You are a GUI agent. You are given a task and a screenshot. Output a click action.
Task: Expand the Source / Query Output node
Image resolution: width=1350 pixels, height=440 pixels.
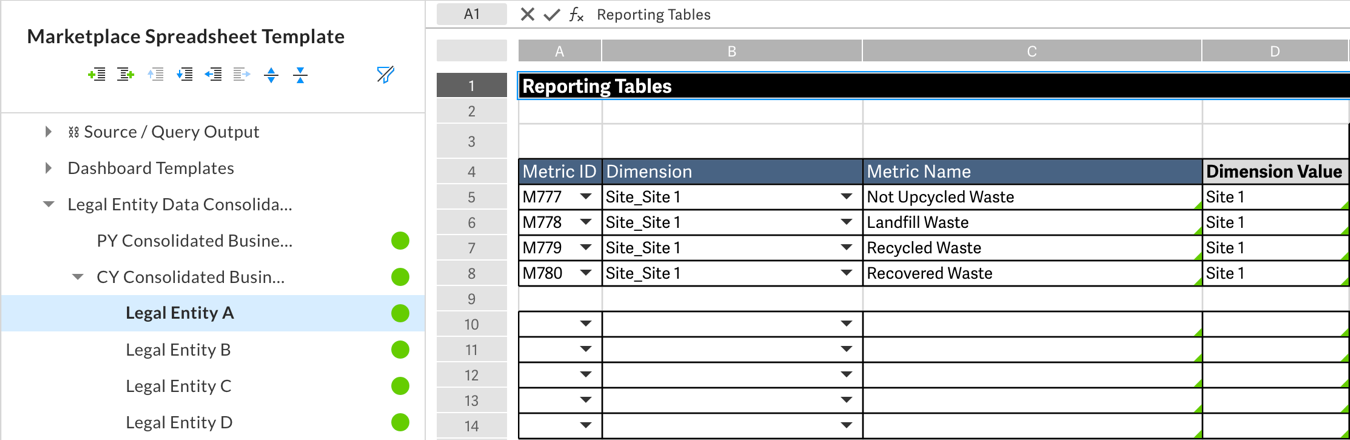(48, 132)
